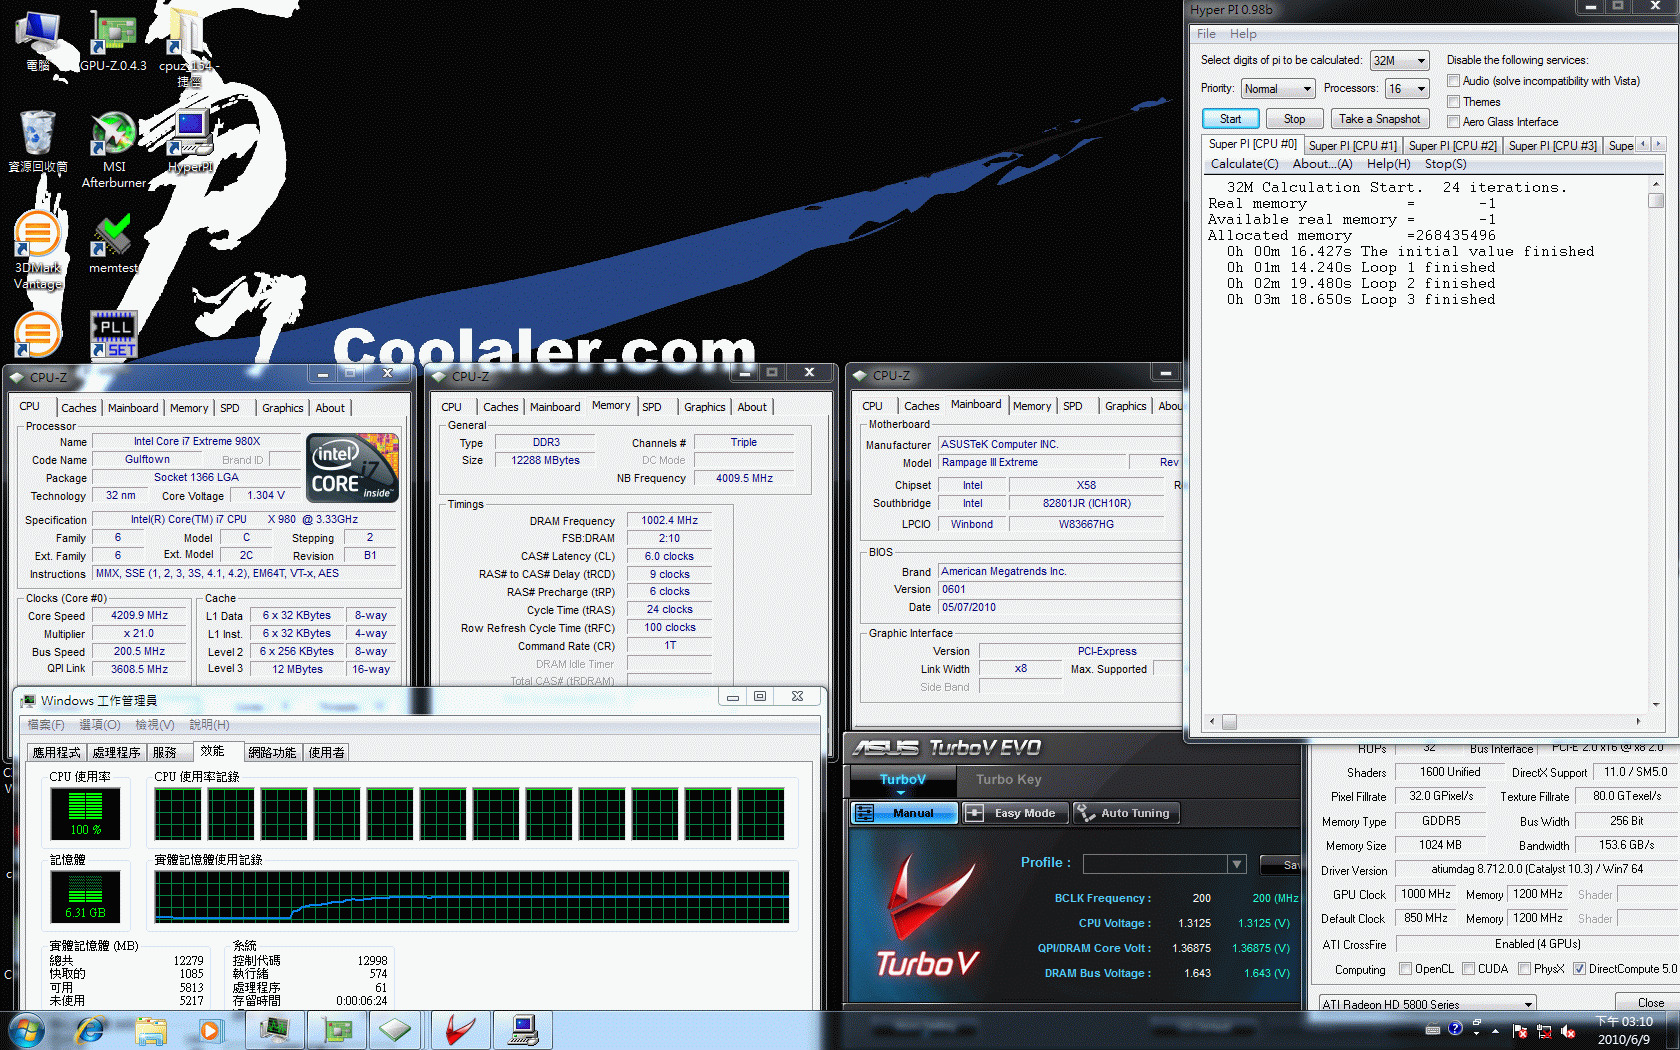Open the TurboV Profile dropdown
Screen dimensions: 1680x1050
point(1237,864)
